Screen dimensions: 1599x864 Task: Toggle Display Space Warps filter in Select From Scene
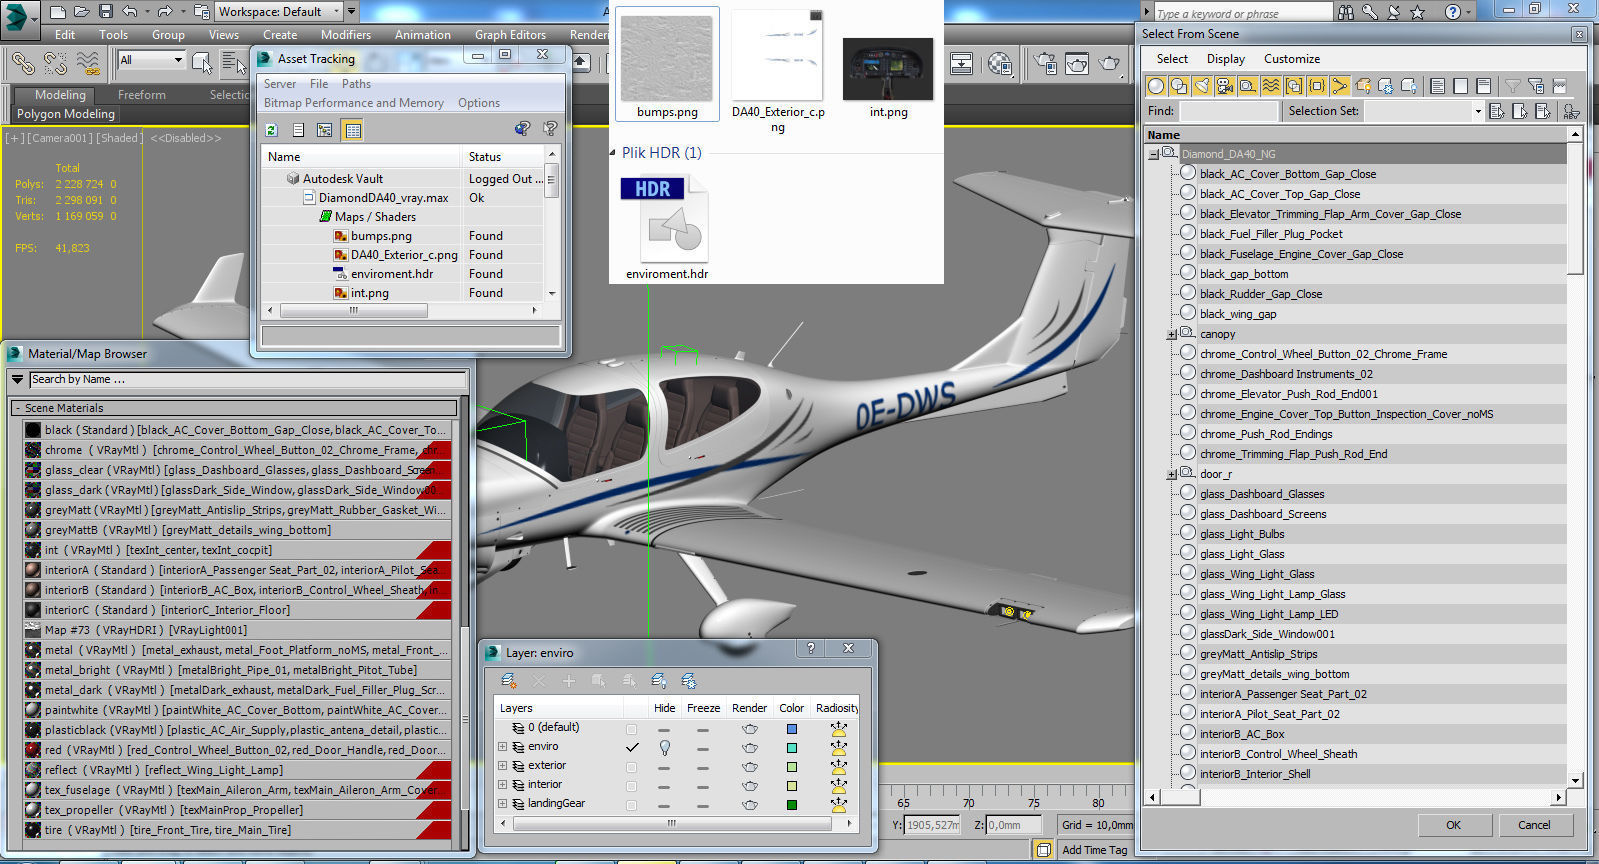[1271, 86]
